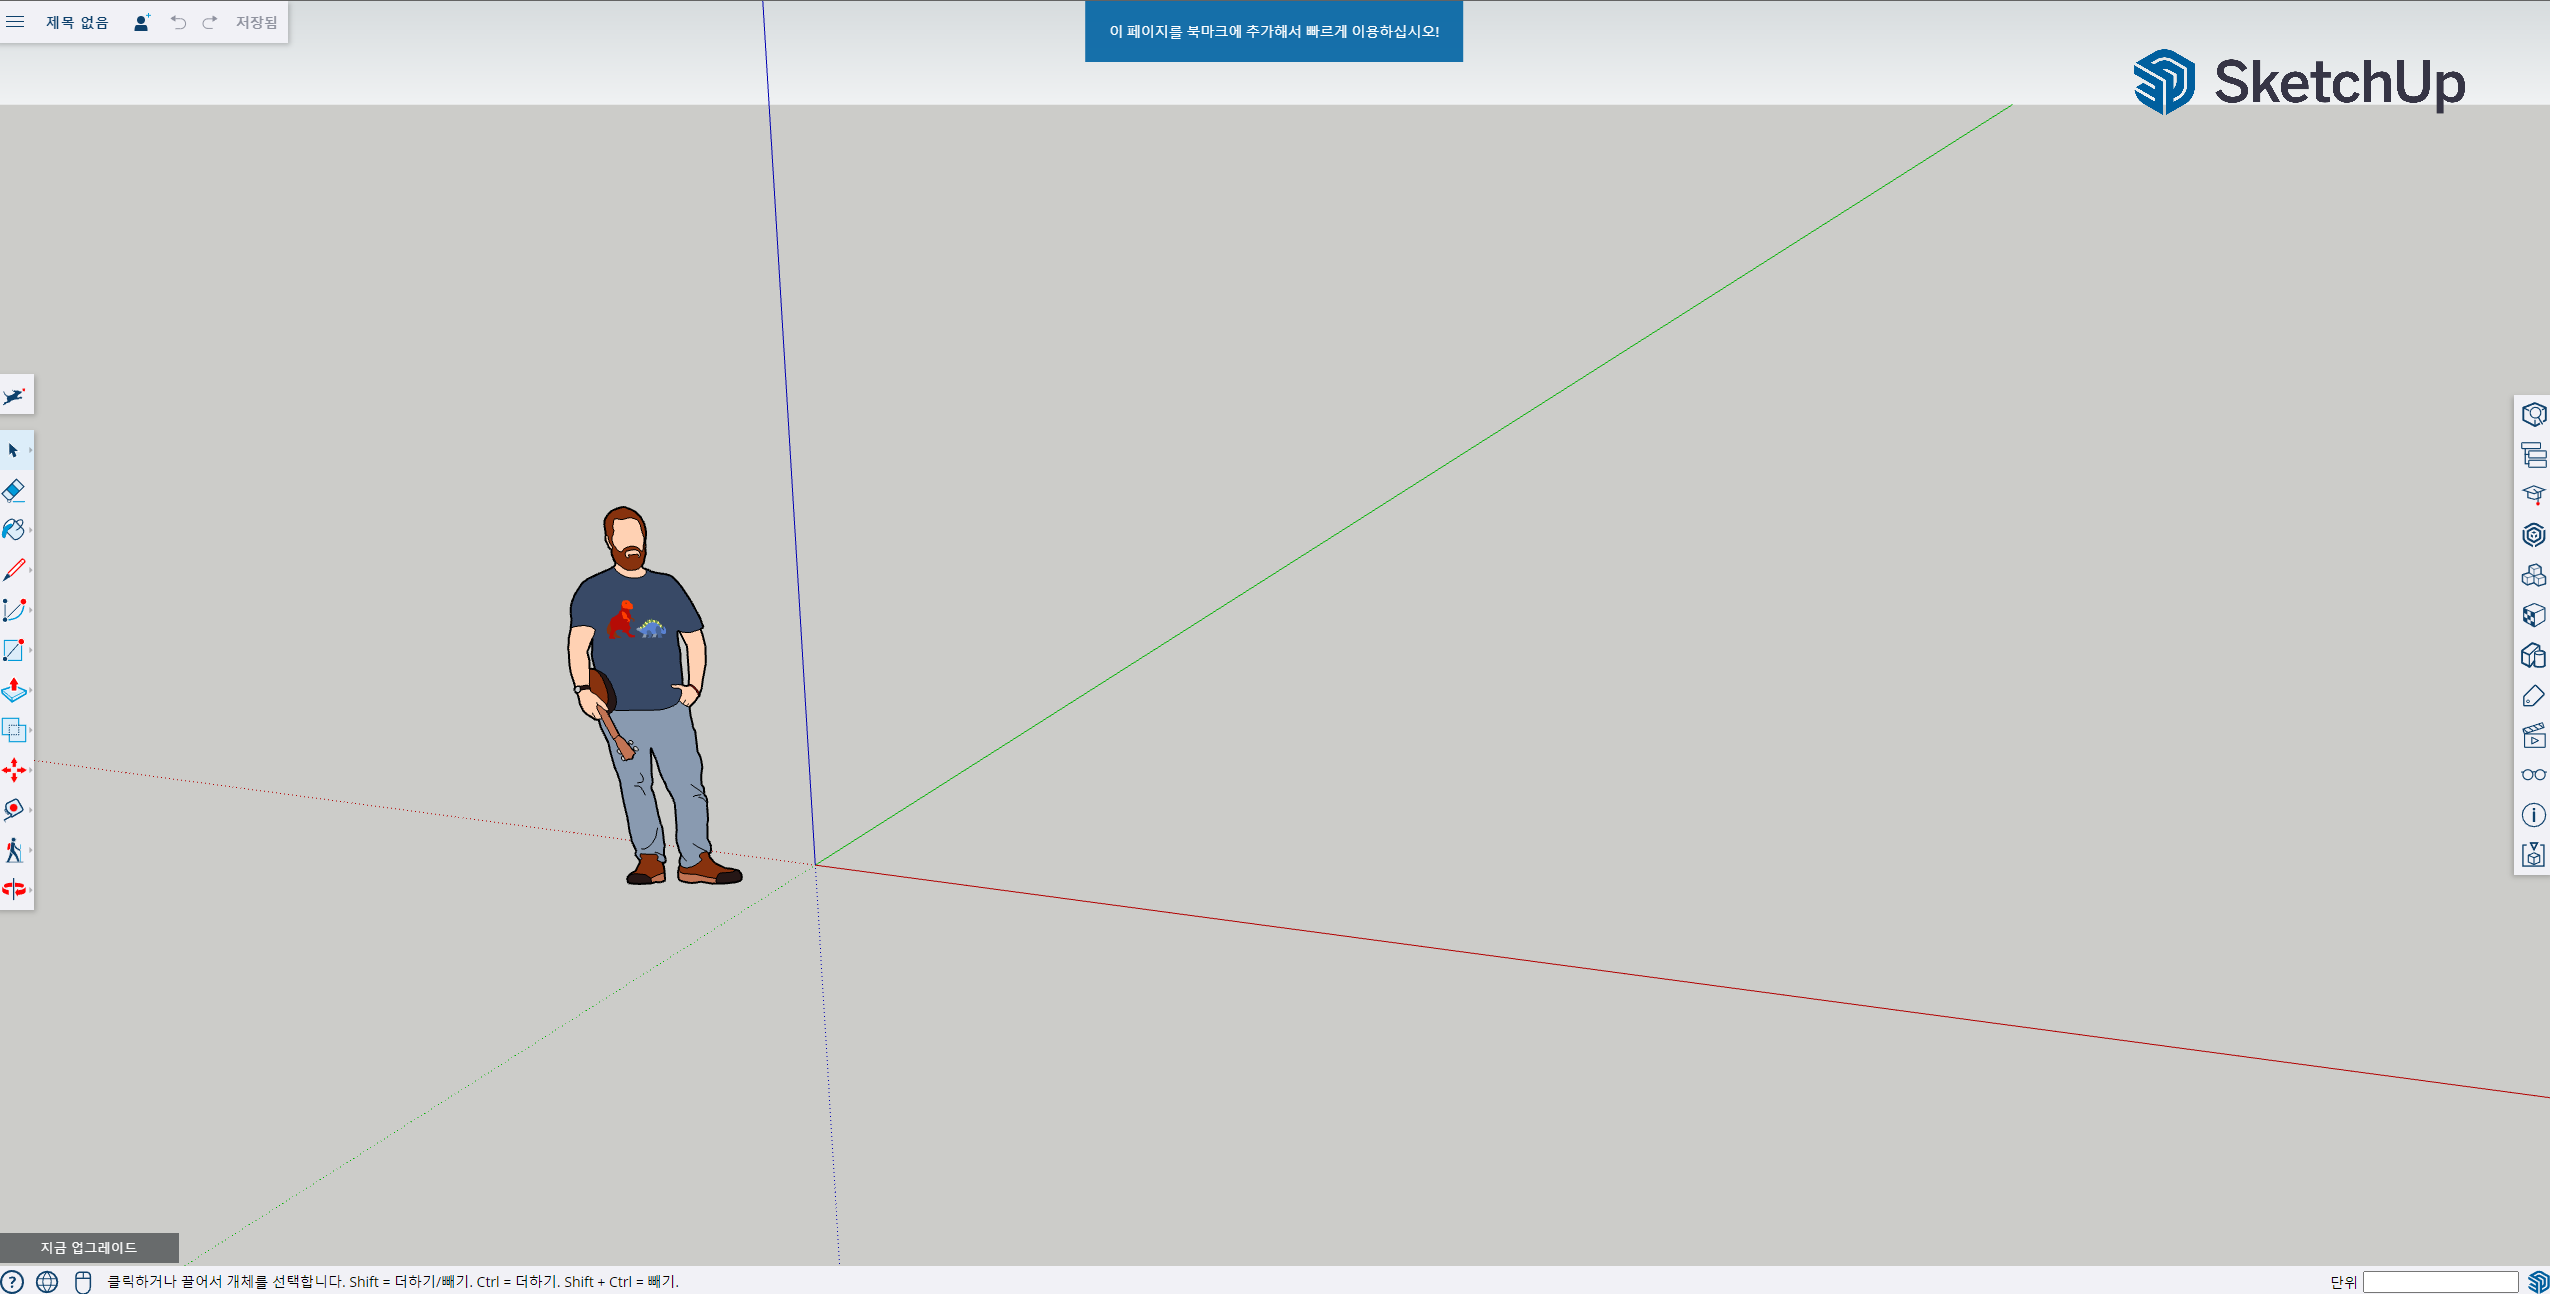Select the Tape Measure tool
This screenshot has height=1294, width=2550.
(x=14, y=809)
